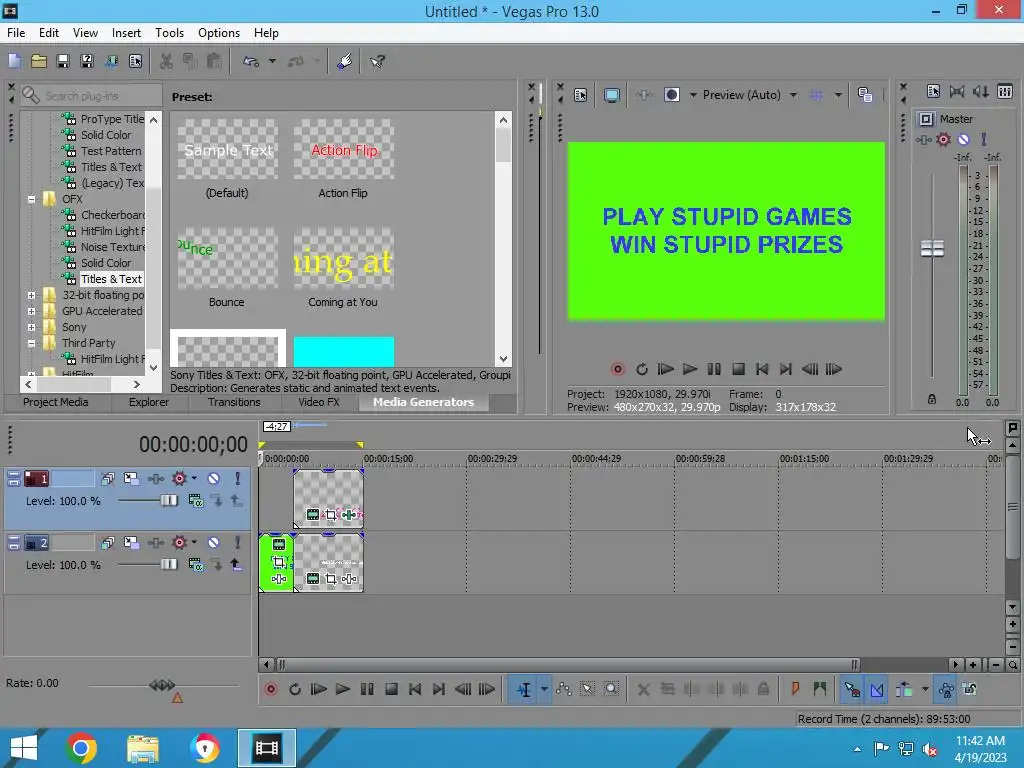Select the Coming at You preset thumbnail
This screenshot has width=1024, height=768.
tap(344, 259)
